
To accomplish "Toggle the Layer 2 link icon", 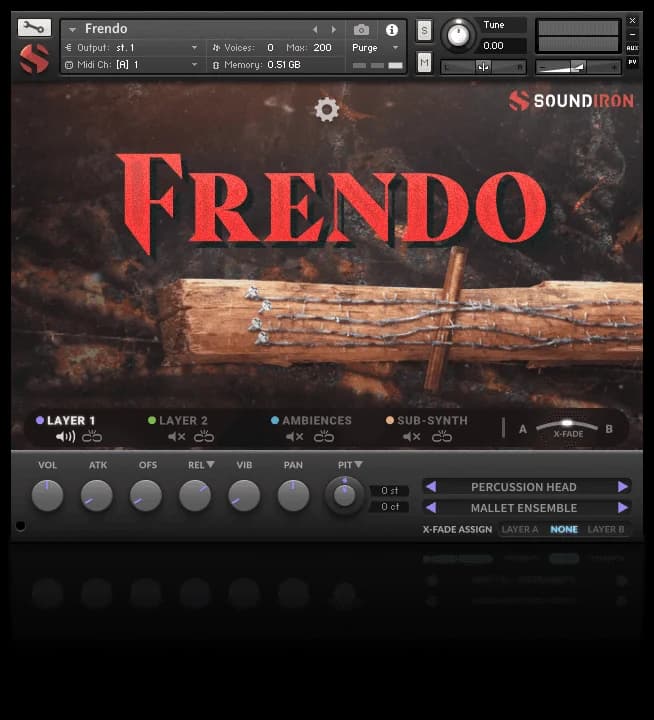I will tap(204, 436).
